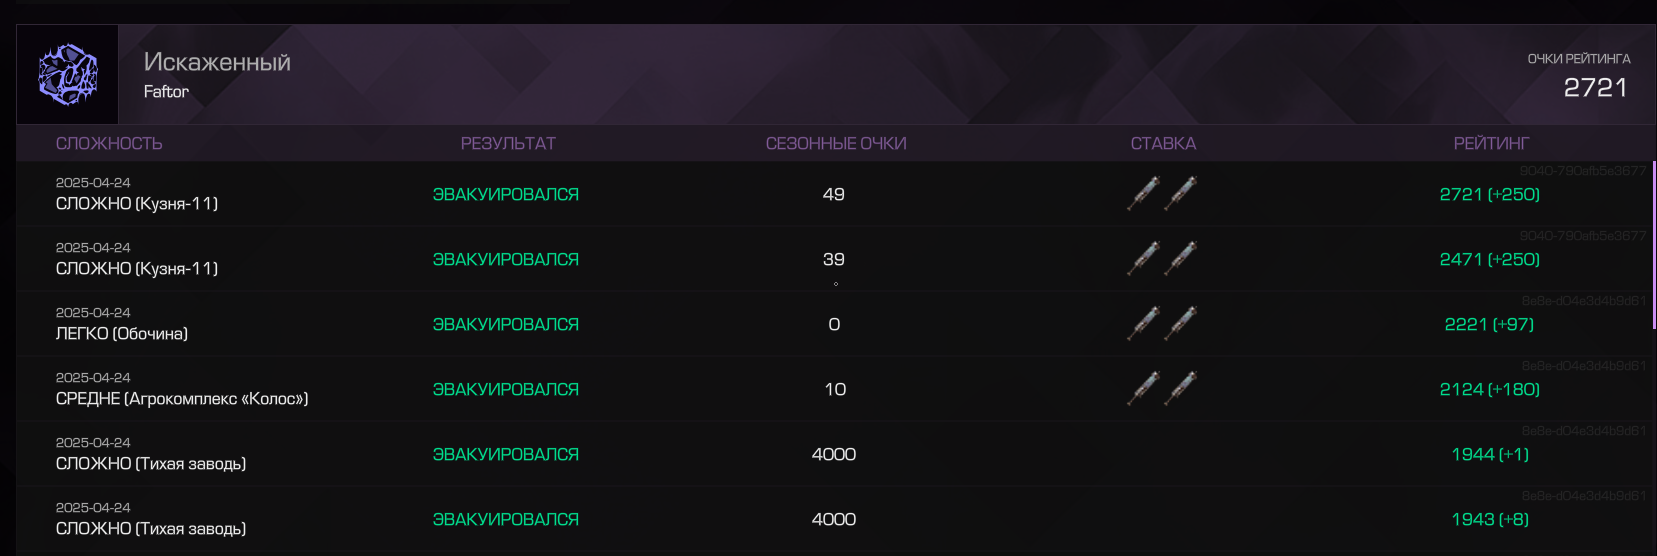Click rating 1944 (+1) entry

(1490, 454)
